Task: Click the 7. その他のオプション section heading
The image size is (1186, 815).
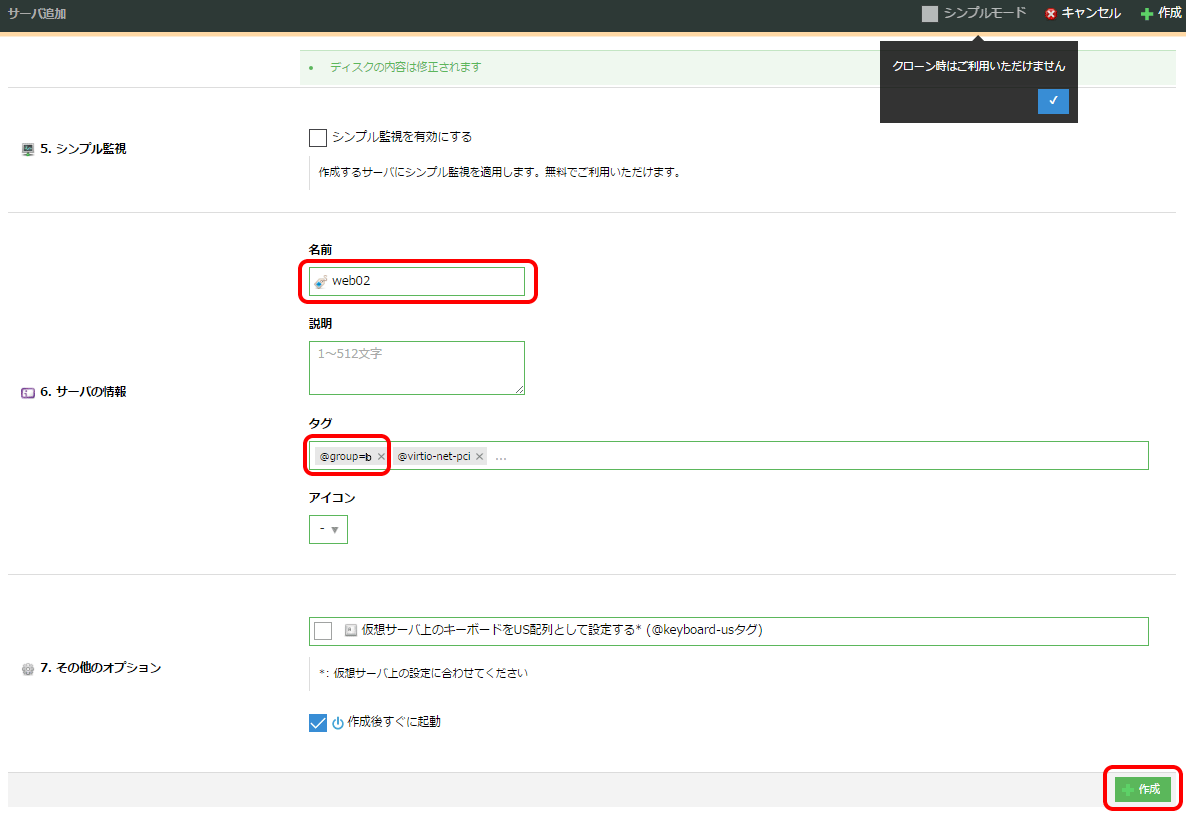Action: tap(101, 668)
